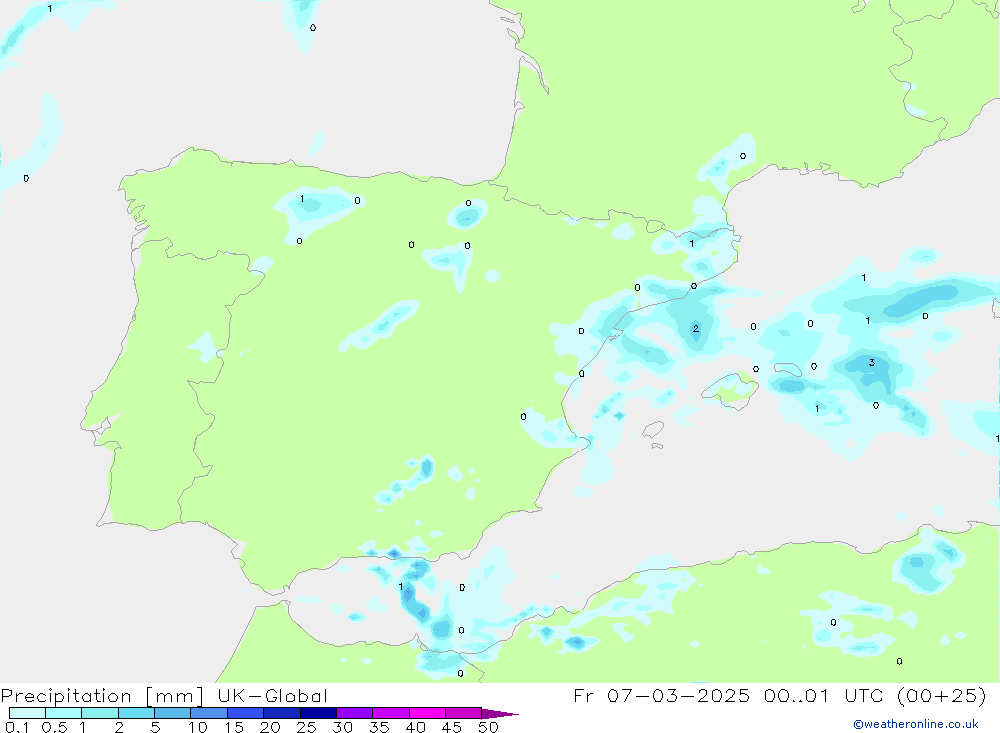Select the 25–30 mm navy legend swatch
Viewport: 1000px width, 733px height.
coord(318,713)
